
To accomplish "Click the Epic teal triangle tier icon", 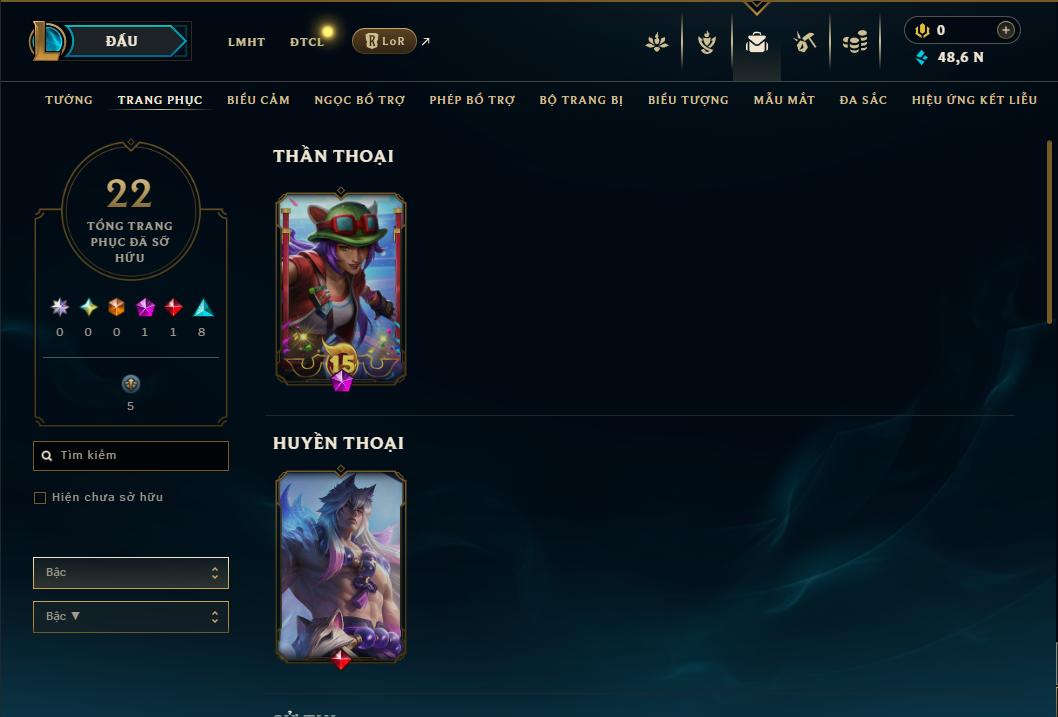I will pyautogui.click(x=203, y=308).
